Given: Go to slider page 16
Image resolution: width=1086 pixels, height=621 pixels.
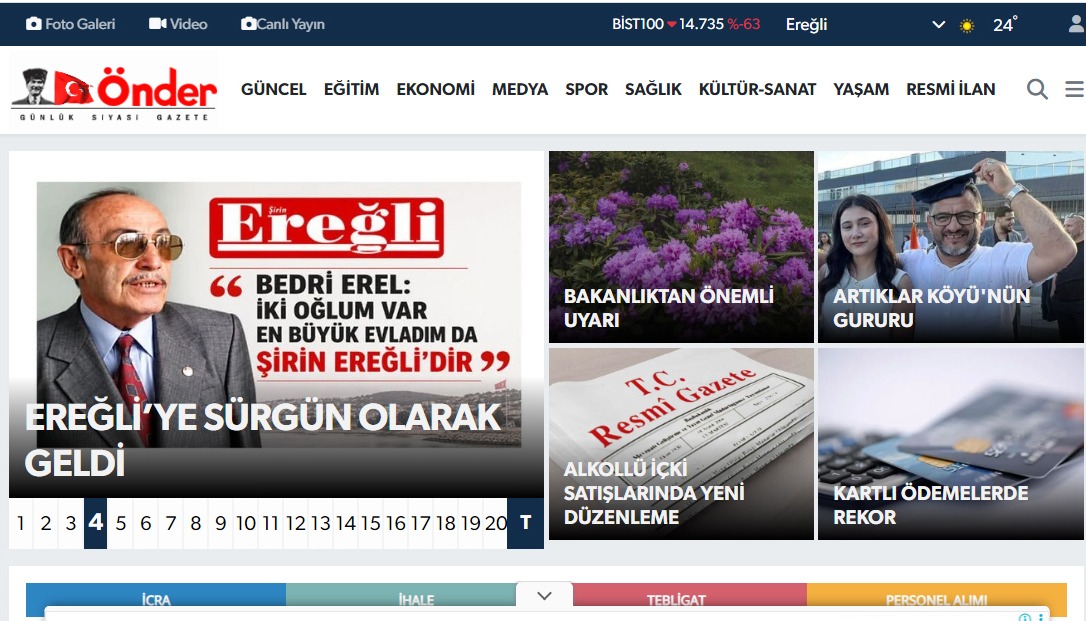Looking at the screenshot, I should pyautogui.click(x=395, y=523).
